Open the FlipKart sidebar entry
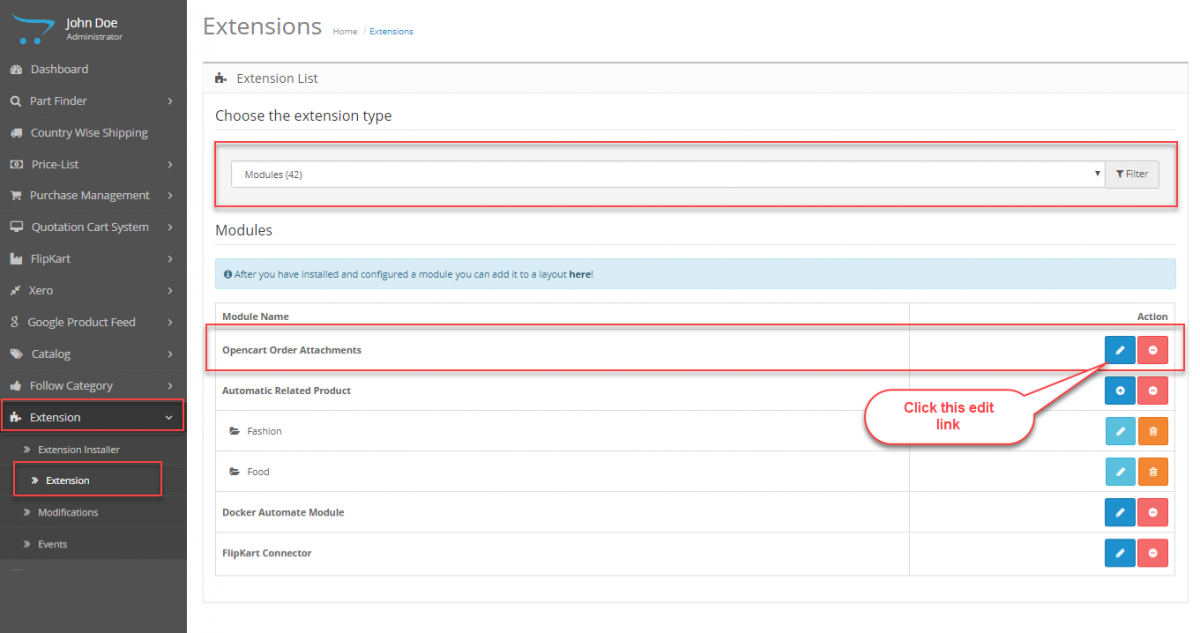Screen dimensions: 1200x633 55,258
